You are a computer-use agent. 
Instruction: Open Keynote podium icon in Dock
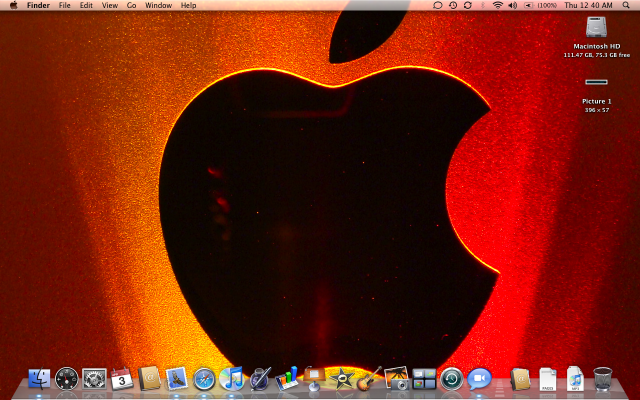tap(314, 379)
